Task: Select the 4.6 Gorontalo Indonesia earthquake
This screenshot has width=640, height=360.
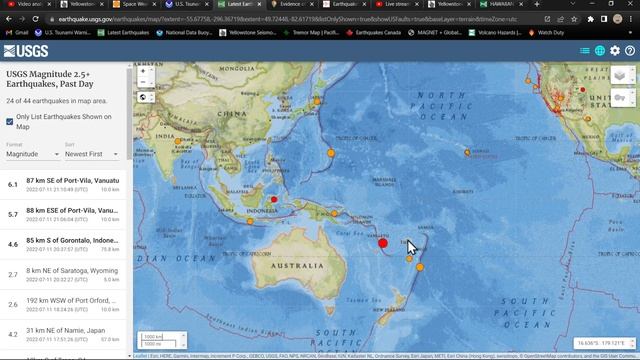Action: tap(63, 244)
